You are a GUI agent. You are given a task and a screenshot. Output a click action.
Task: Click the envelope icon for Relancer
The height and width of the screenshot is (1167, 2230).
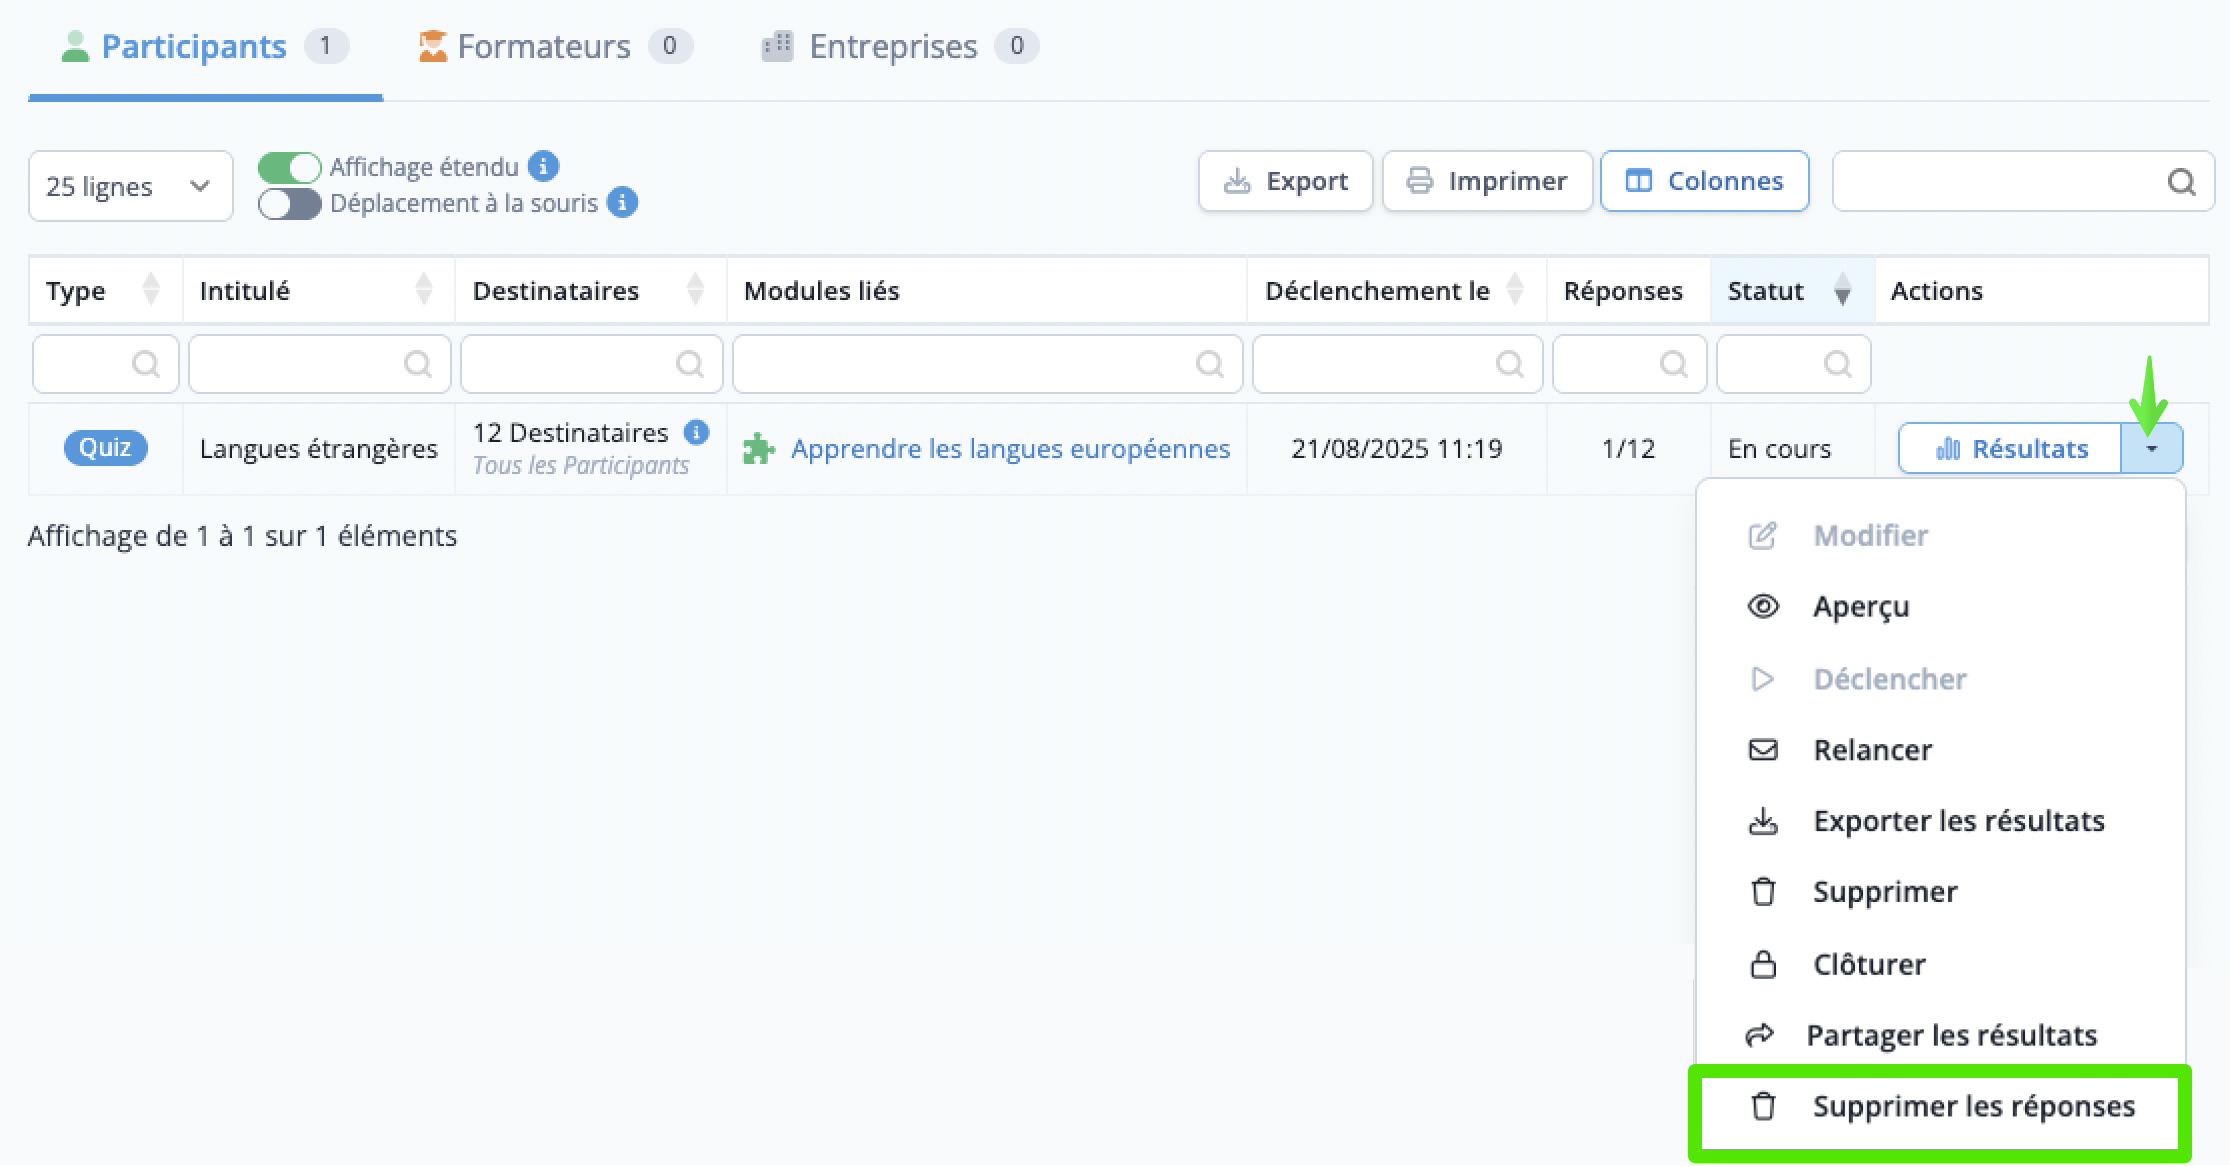[1763, 750]
